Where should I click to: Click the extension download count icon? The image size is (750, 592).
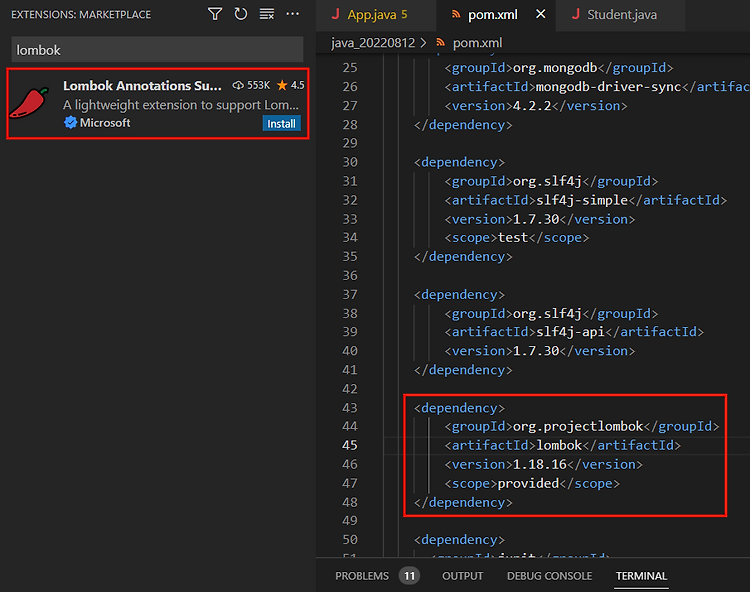[238, 85]
